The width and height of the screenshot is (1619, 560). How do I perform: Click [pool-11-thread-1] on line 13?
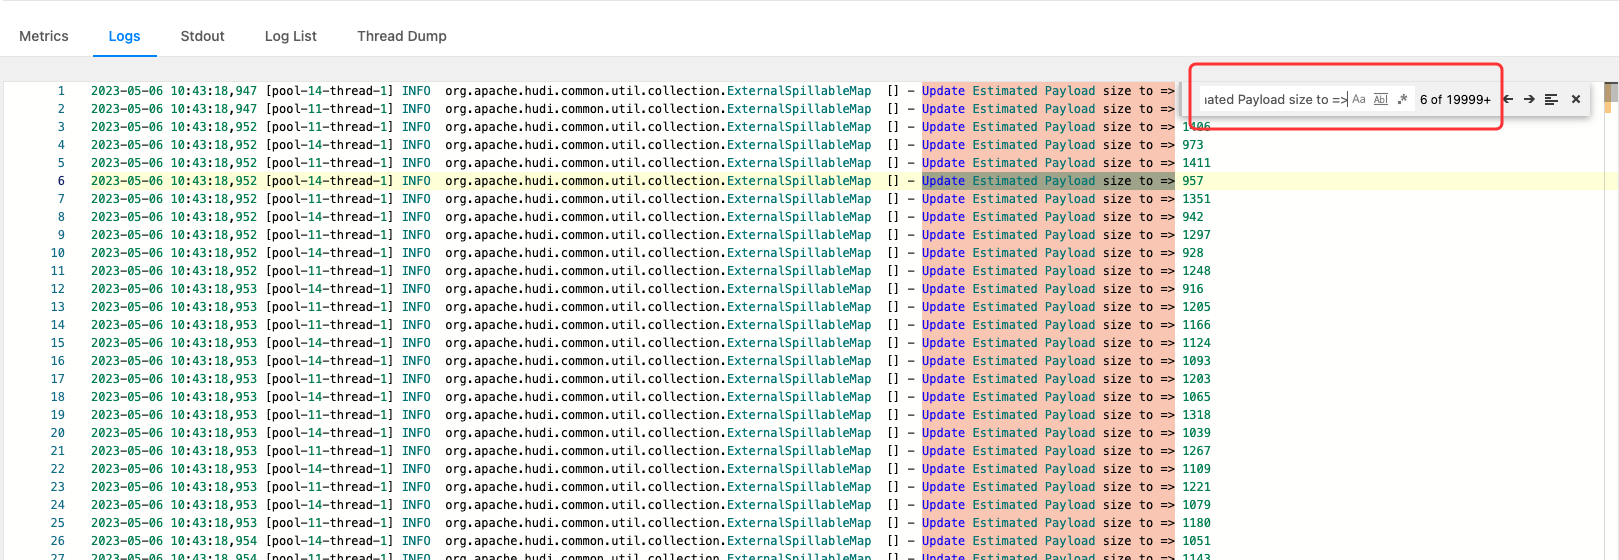(330, 307)
